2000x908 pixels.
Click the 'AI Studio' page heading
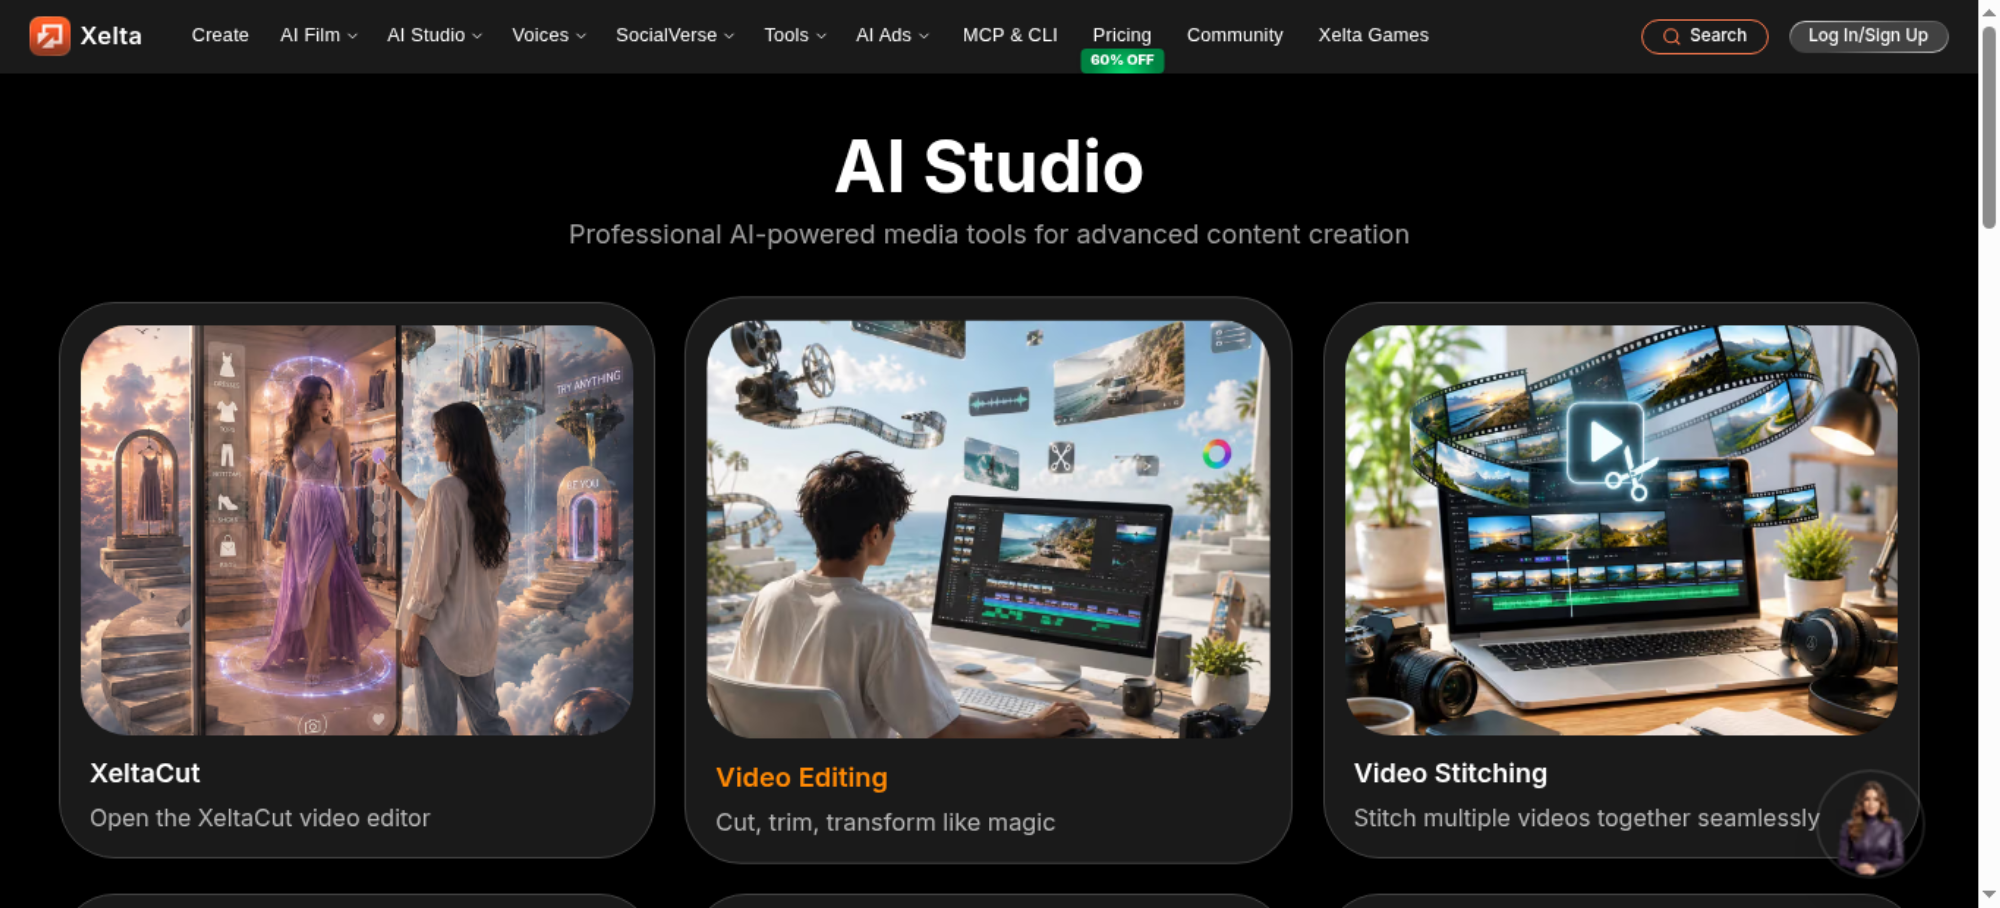pos(989,166)
